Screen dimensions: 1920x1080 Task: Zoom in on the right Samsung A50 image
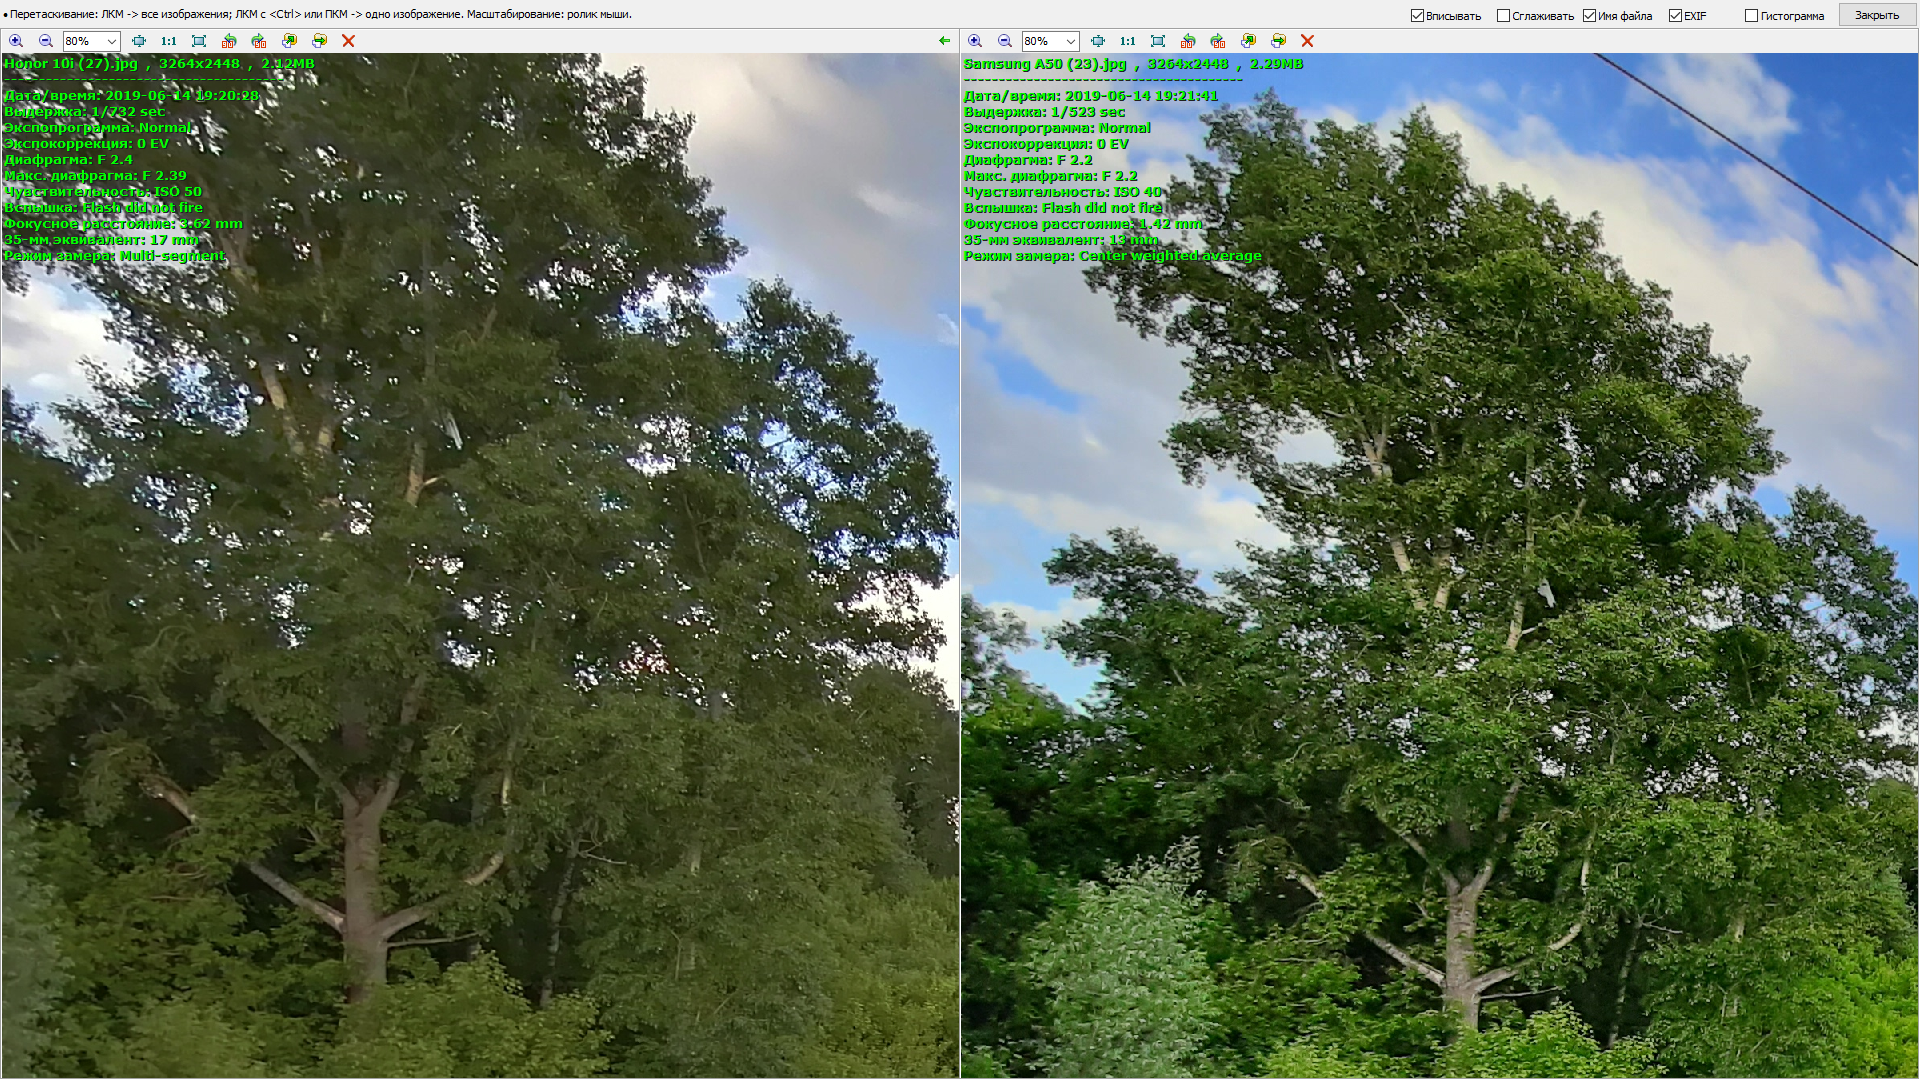975,41
